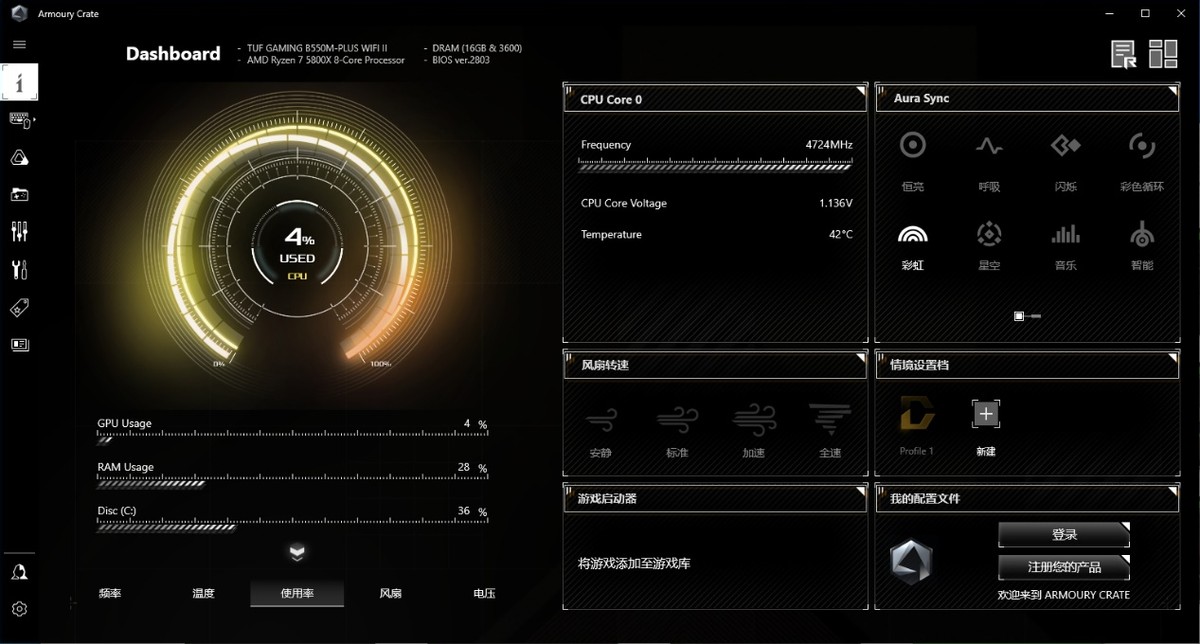Click the Aura Sync page indicator dots
This screenshot has width=1200, height=644.
(x=1027, y=316)
